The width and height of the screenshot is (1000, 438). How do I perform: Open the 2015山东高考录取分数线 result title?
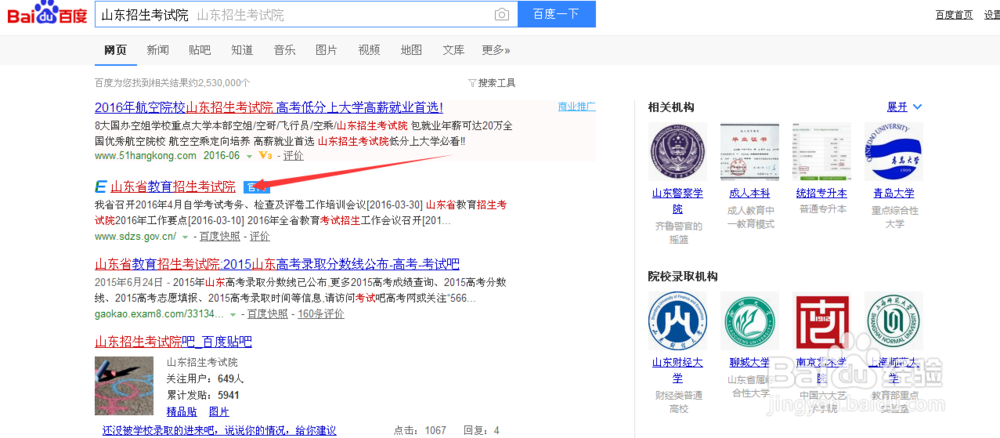click(277, 264)
